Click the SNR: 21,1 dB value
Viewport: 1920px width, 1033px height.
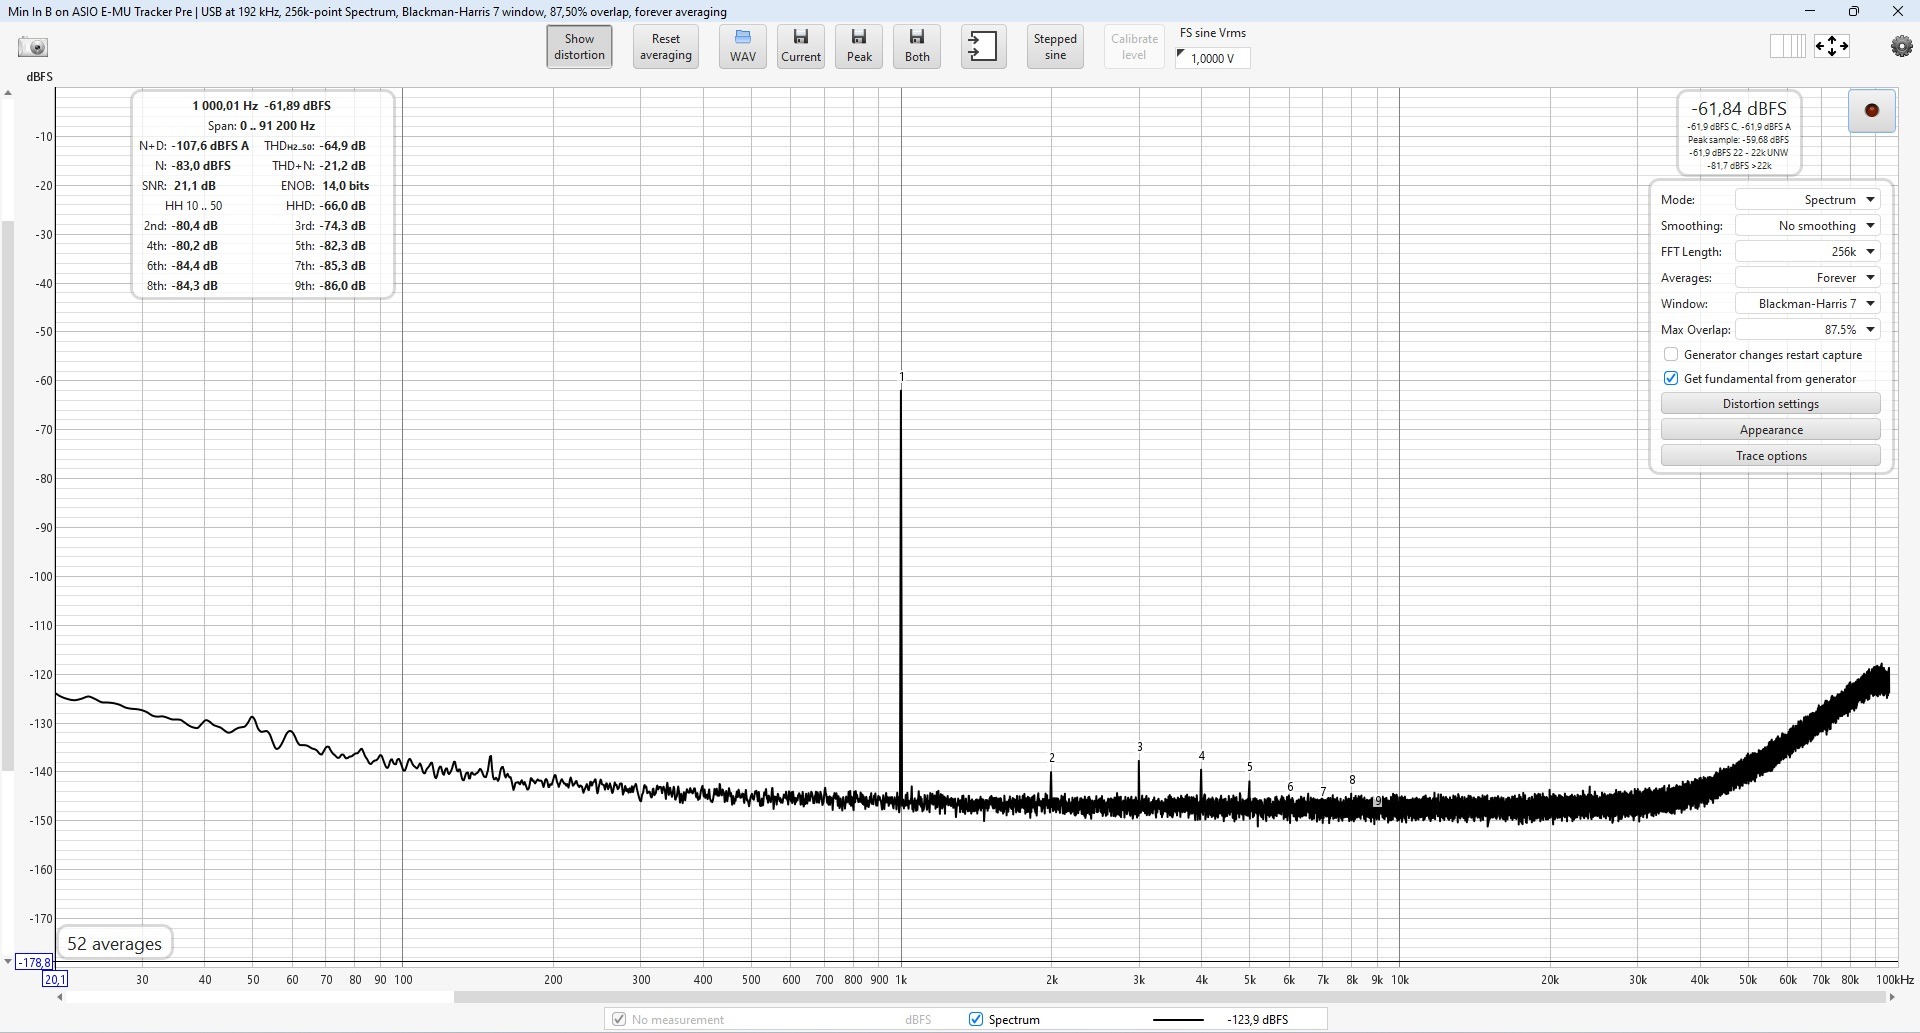click(x=194, y=186)
